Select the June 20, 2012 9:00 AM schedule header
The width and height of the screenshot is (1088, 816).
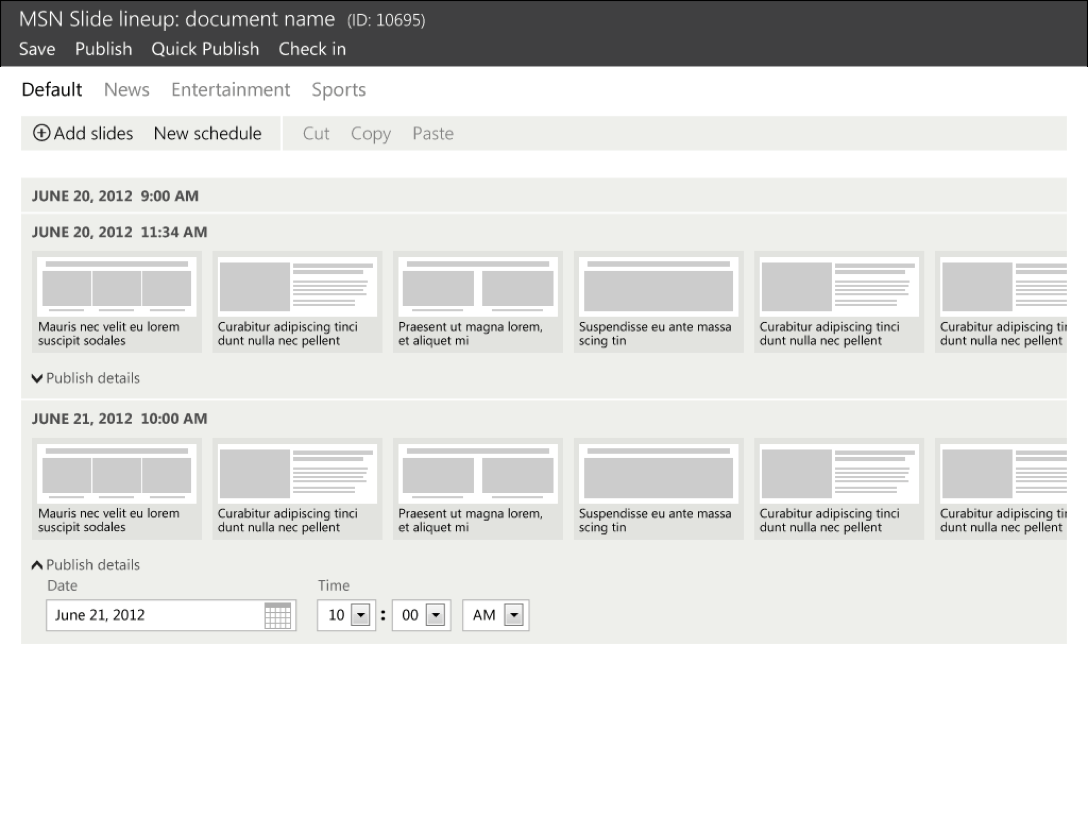click(x=543, y=196)
